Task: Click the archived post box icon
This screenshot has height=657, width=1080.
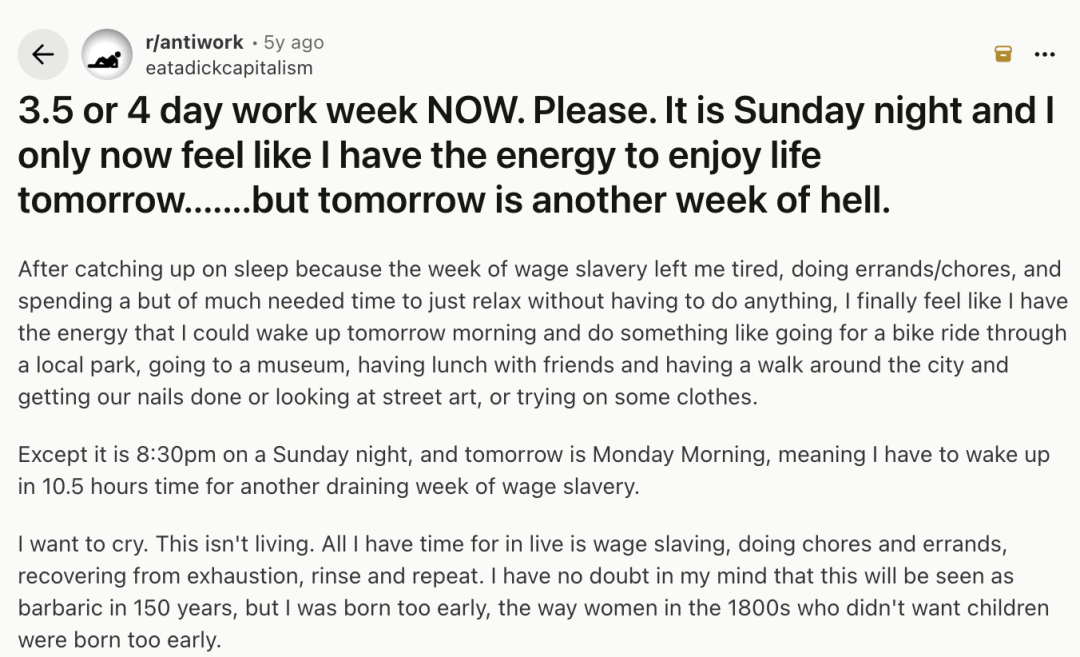Action: tap(1003, 54)
